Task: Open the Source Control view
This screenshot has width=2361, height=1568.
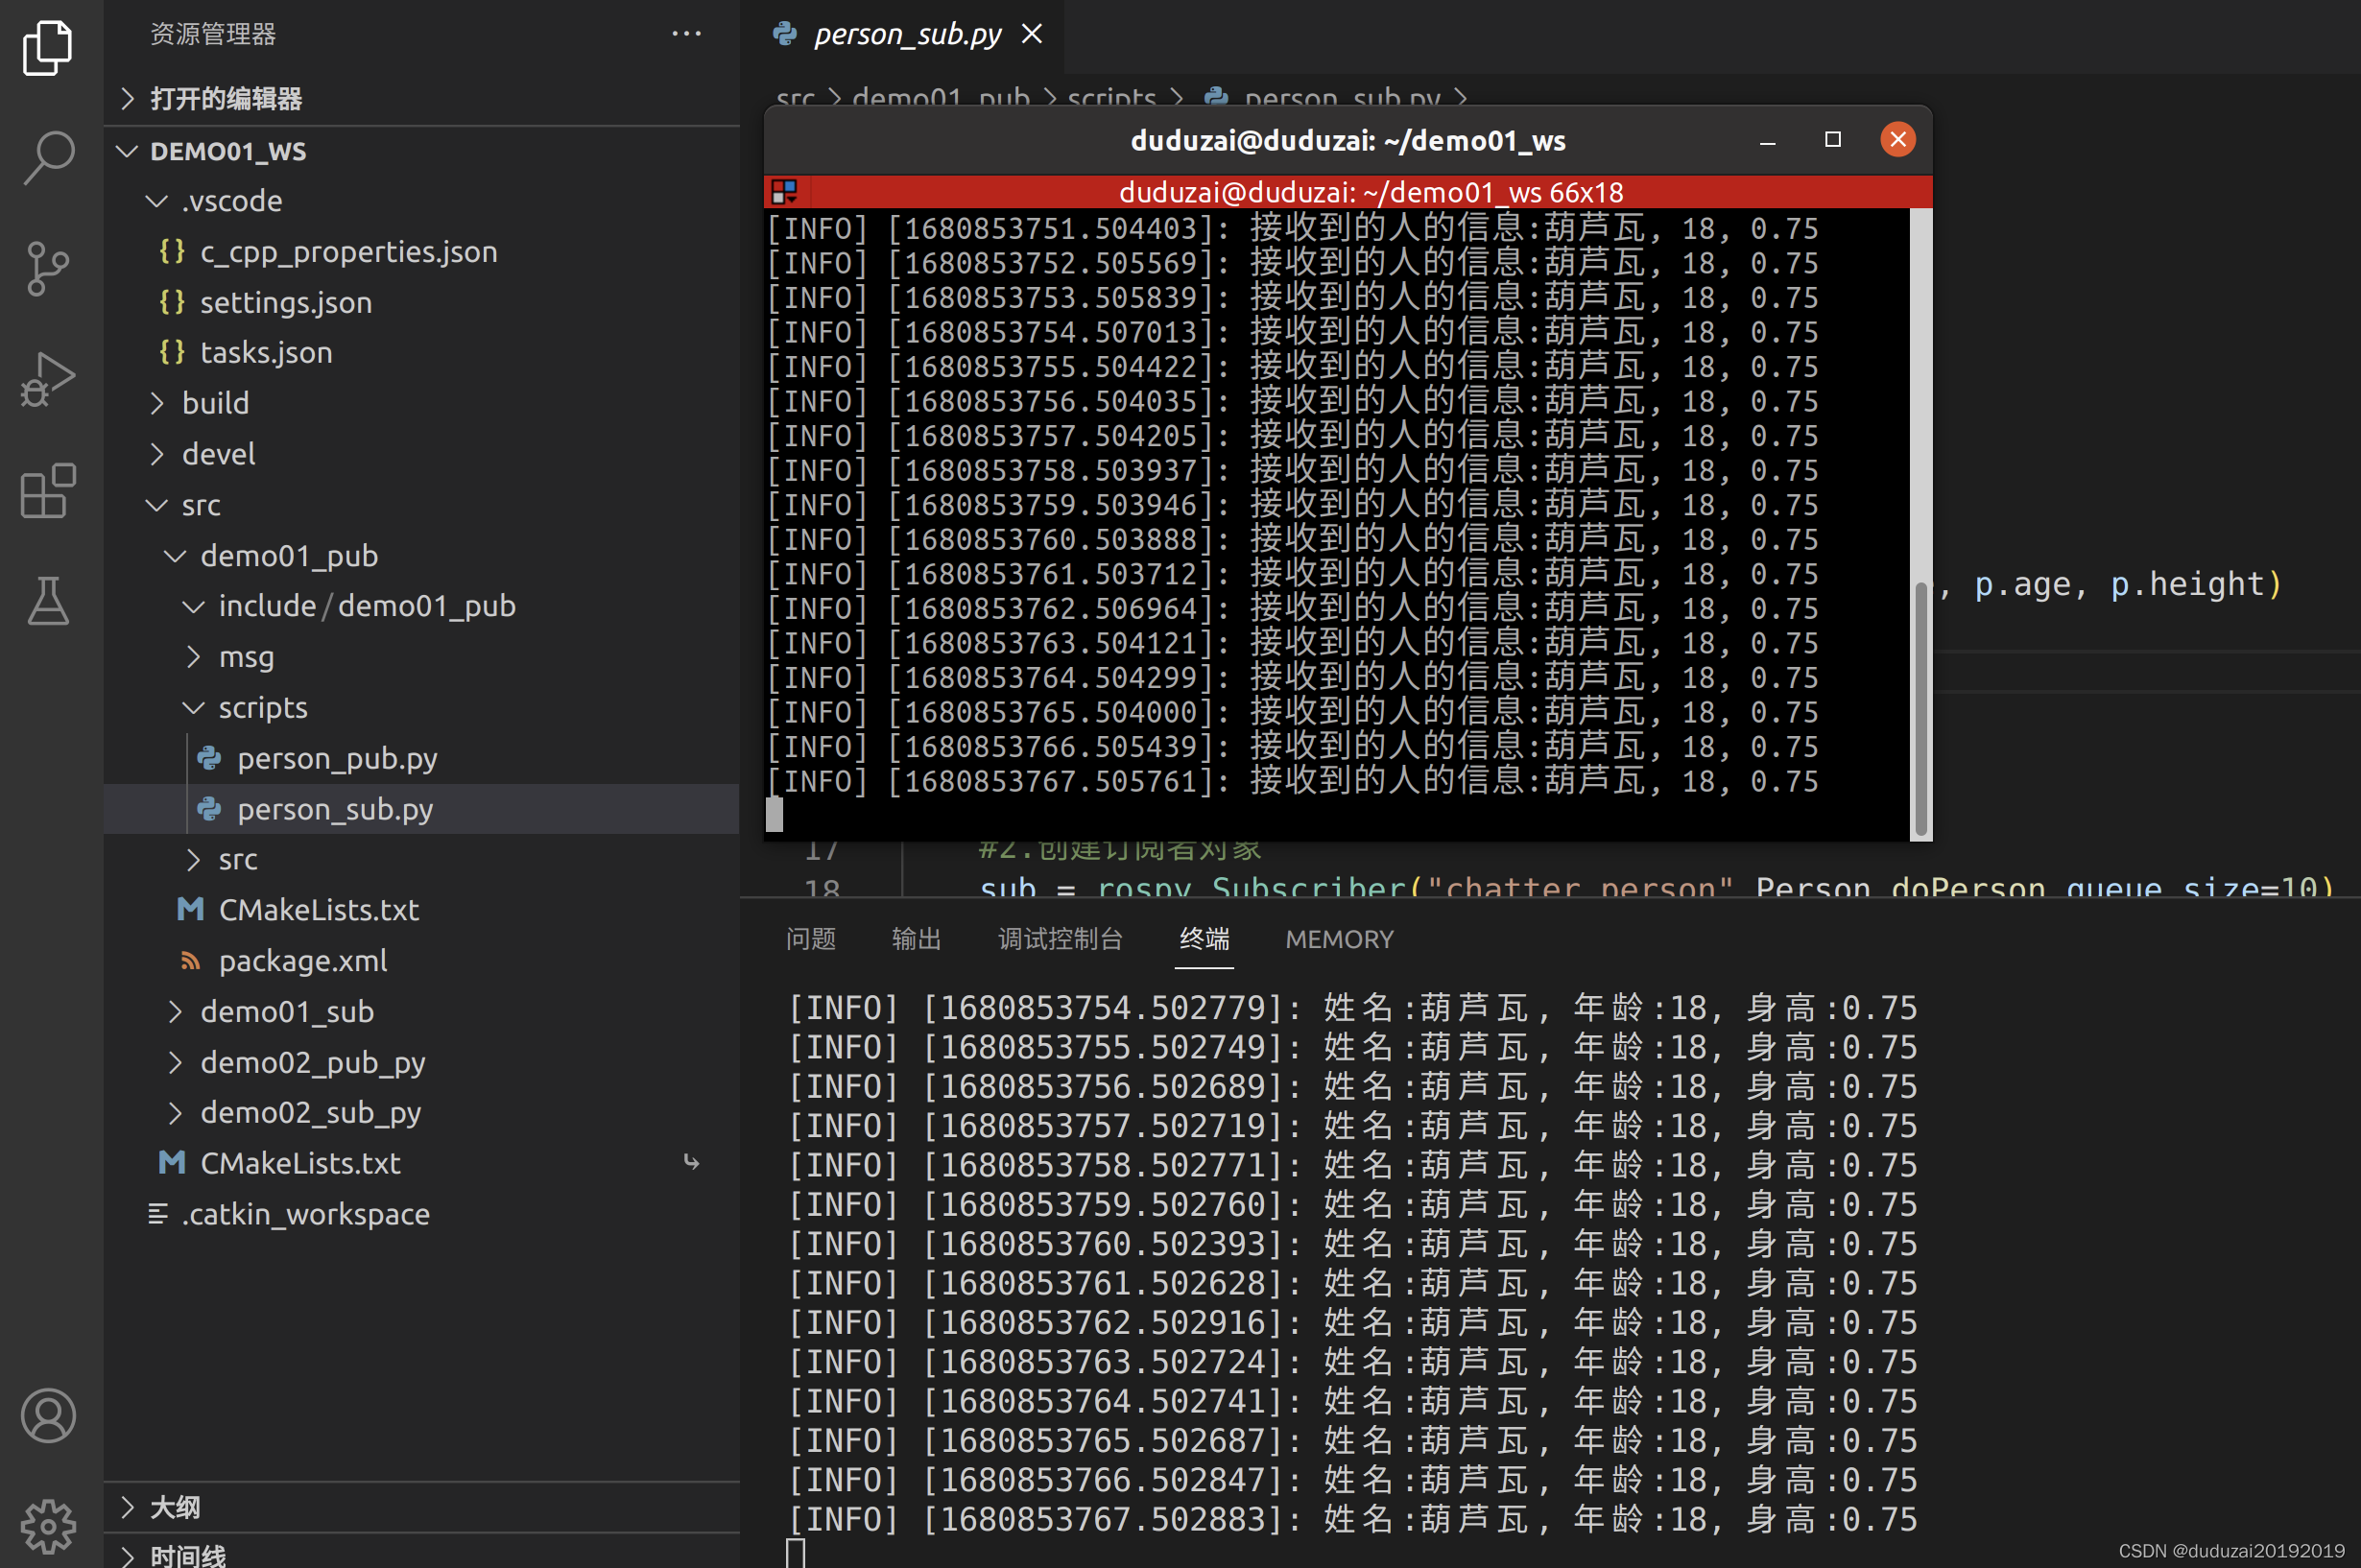Action: click(47, 268)
